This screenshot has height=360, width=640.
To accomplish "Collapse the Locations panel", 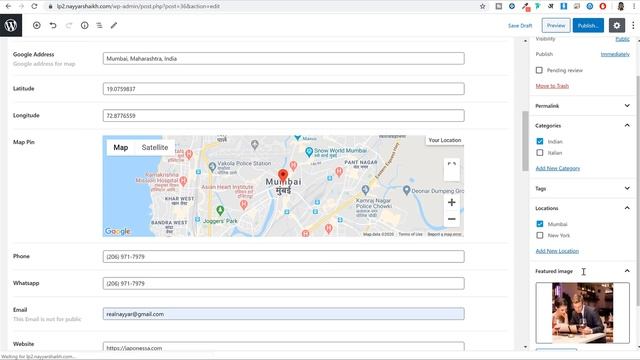I will coord(582,208).
